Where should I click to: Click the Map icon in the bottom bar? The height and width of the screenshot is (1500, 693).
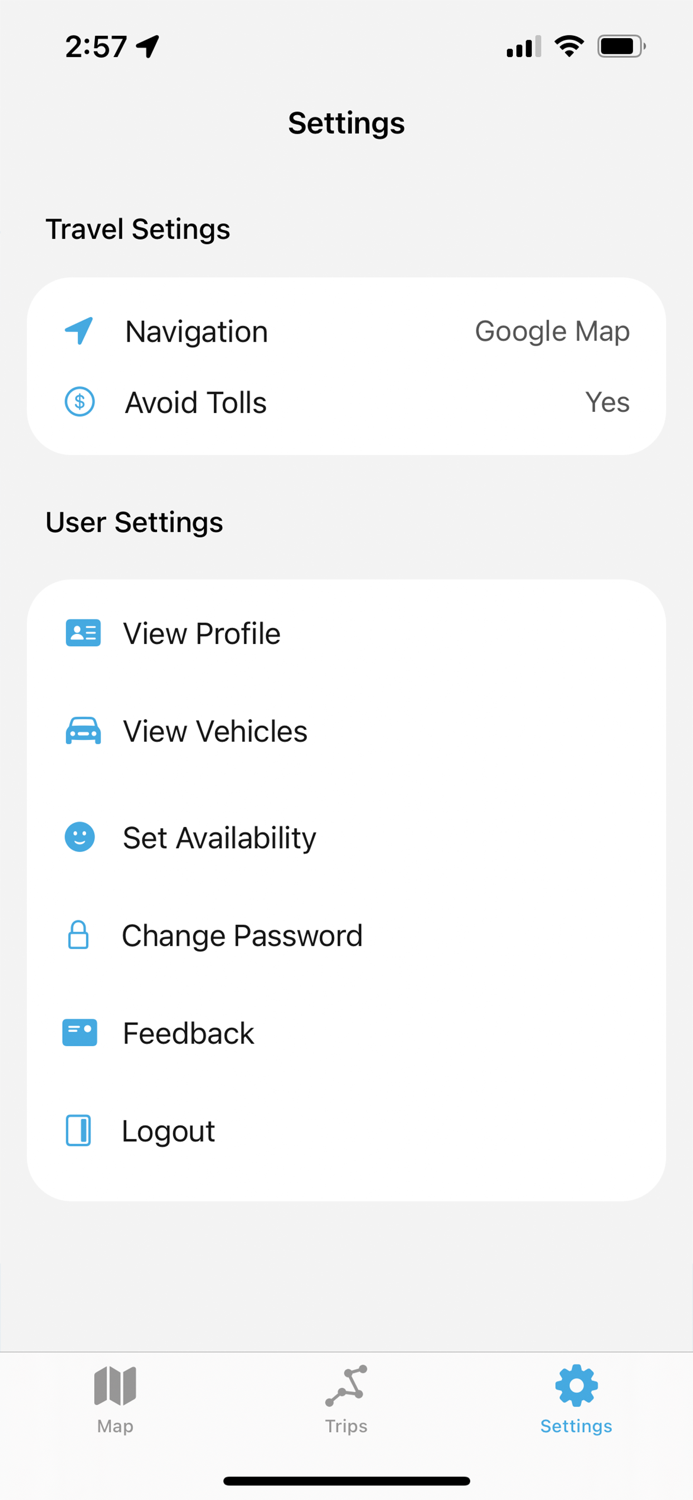pyautogui.click(x=114, y=1385)
